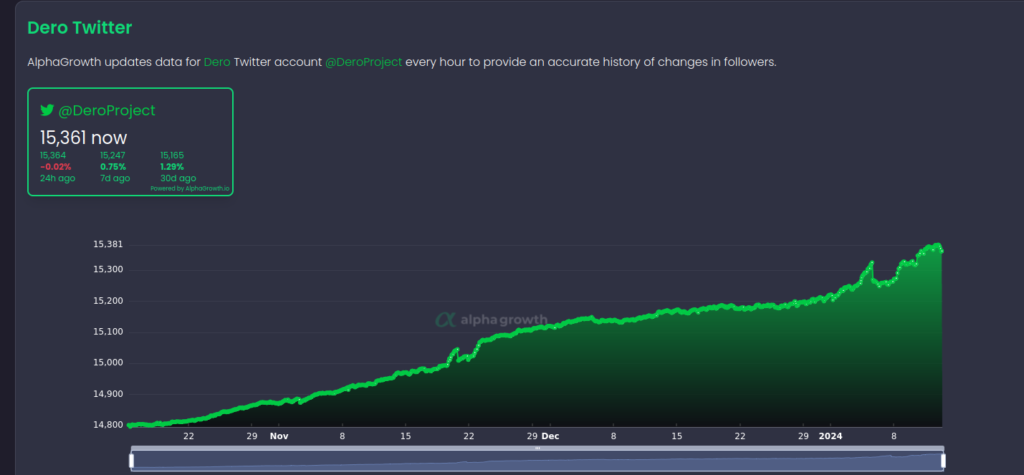Click the 14,800 y-axis label
The height and width of the screenshot is (475, 1024).
pos(108,425)
